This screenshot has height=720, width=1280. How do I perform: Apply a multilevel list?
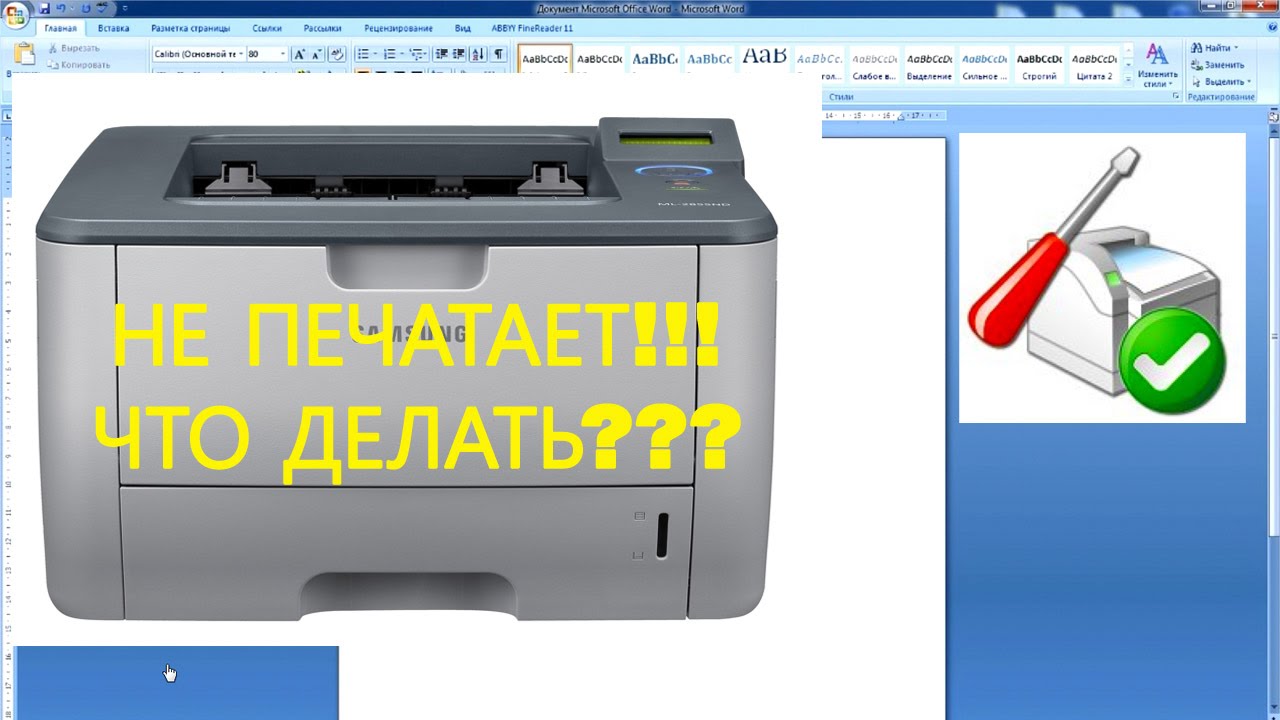point(418,54)
